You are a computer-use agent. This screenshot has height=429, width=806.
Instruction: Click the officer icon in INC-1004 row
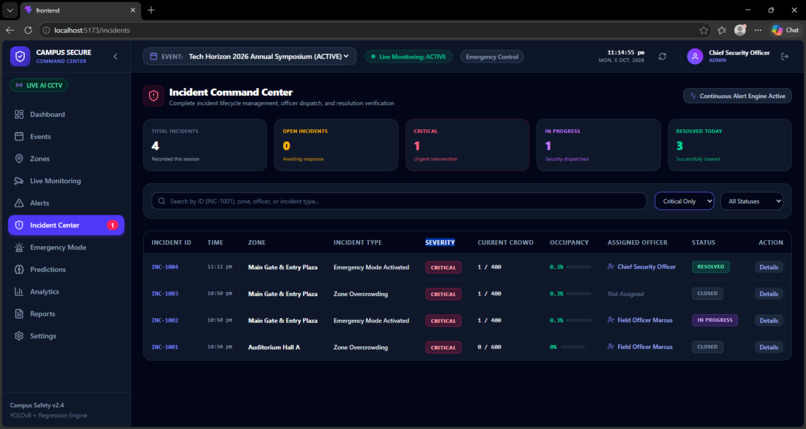pyautogui.click(x=611, y=267)
